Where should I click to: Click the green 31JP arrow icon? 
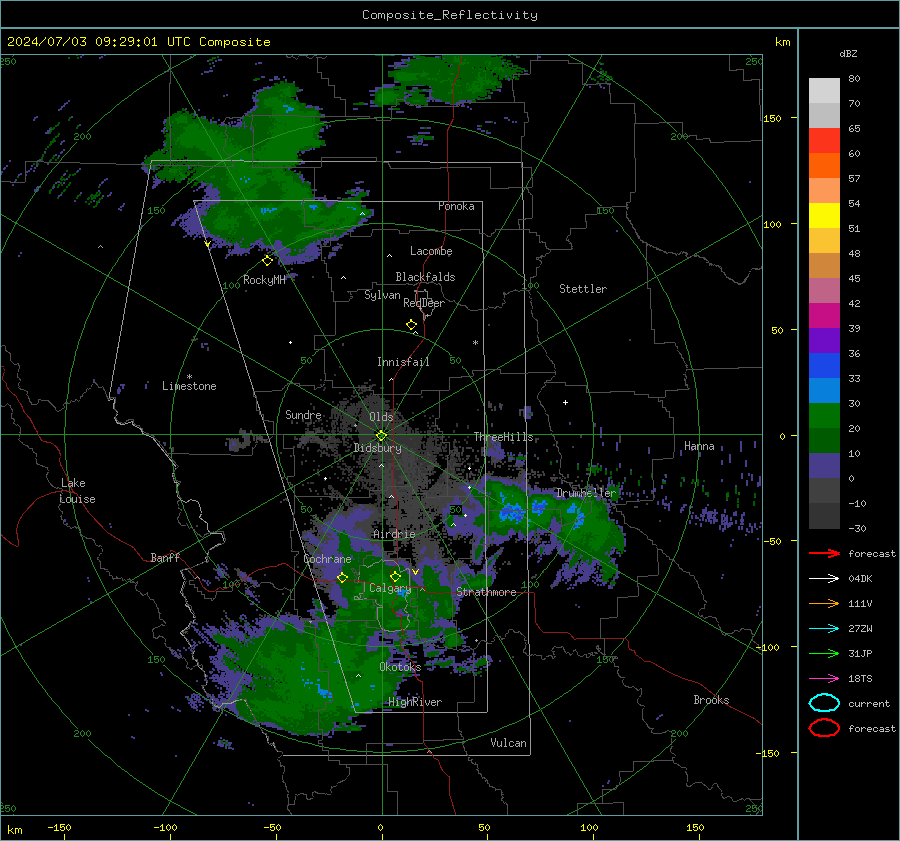(x=824, y=653)
